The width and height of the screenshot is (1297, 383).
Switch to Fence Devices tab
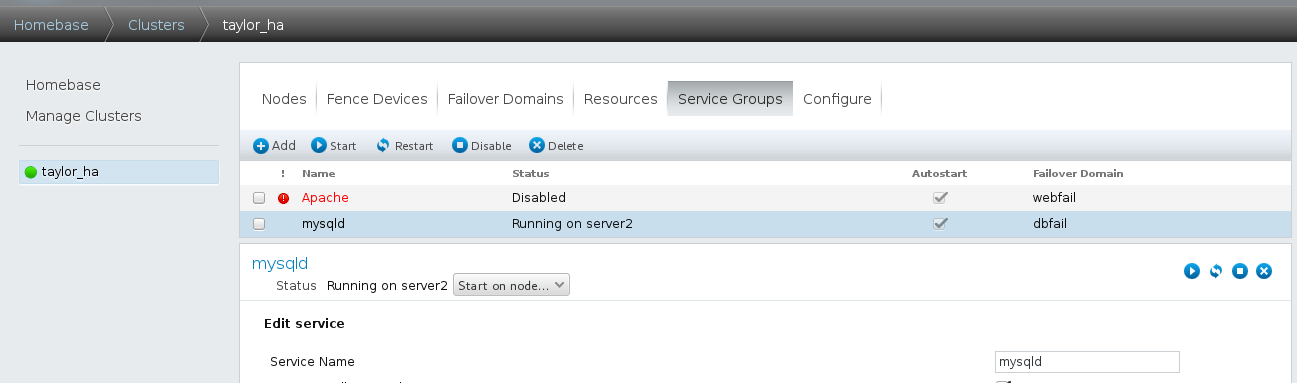tap(377, 99)
